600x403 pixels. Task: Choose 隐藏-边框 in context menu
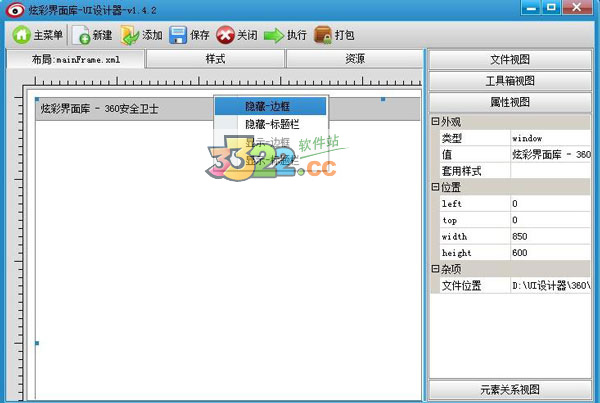coord(270,106)
